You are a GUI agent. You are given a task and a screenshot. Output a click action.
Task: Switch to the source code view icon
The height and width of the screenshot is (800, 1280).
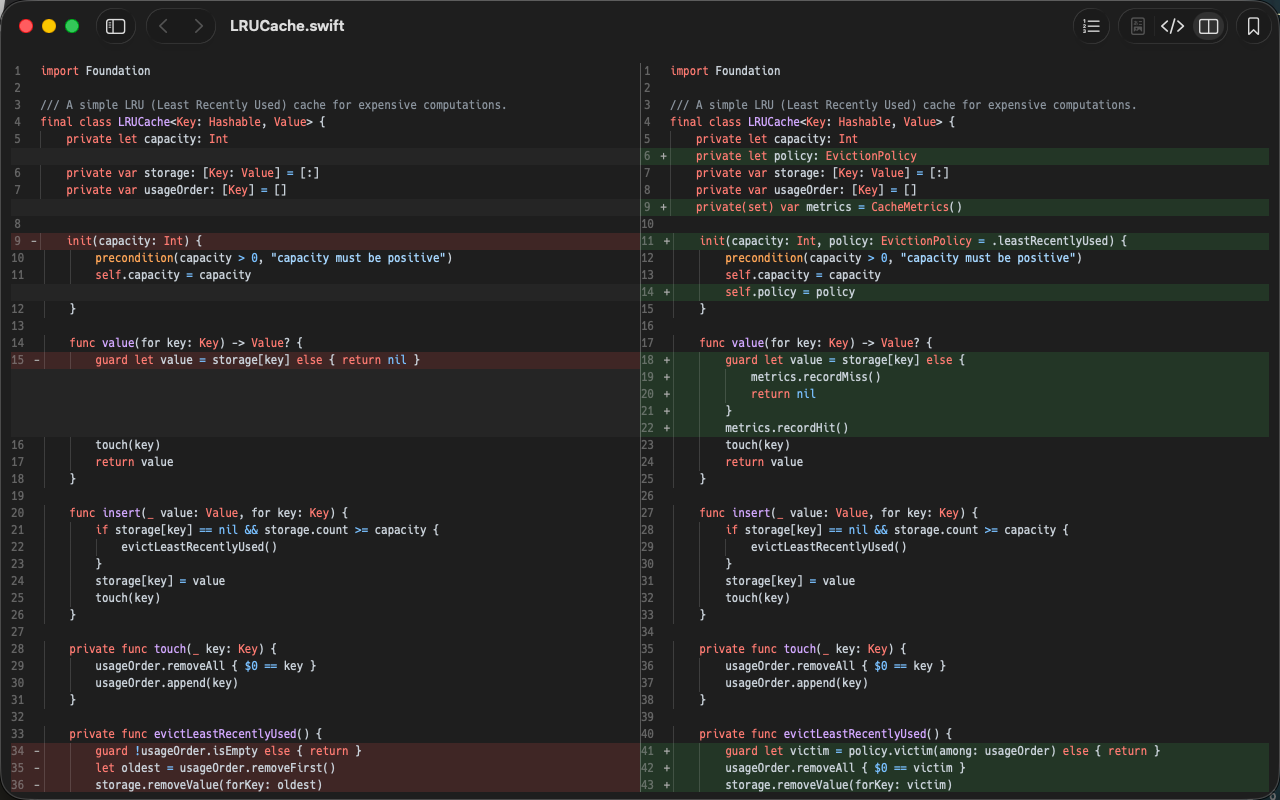(1172, 26)
